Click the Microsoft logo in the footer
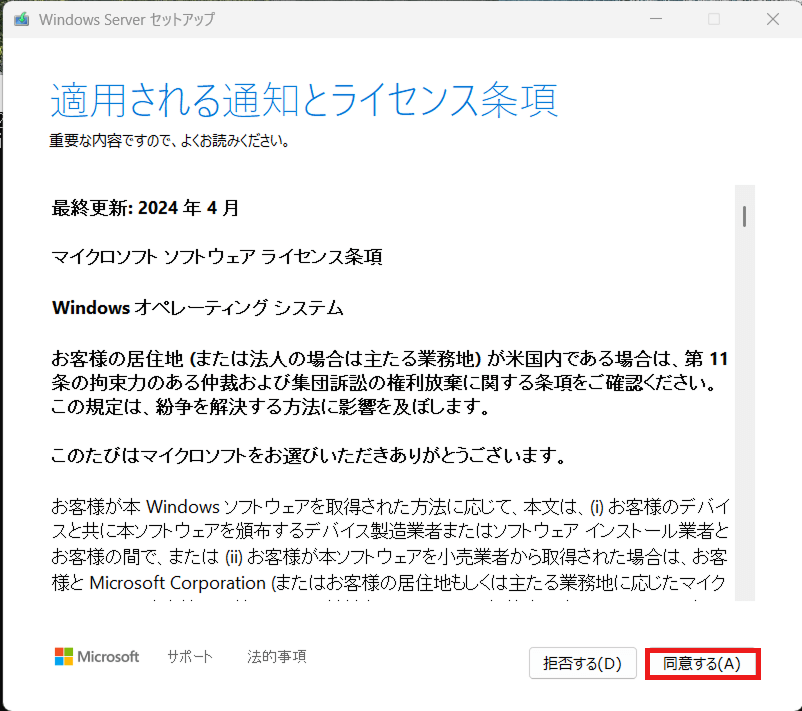 point(97,656)
